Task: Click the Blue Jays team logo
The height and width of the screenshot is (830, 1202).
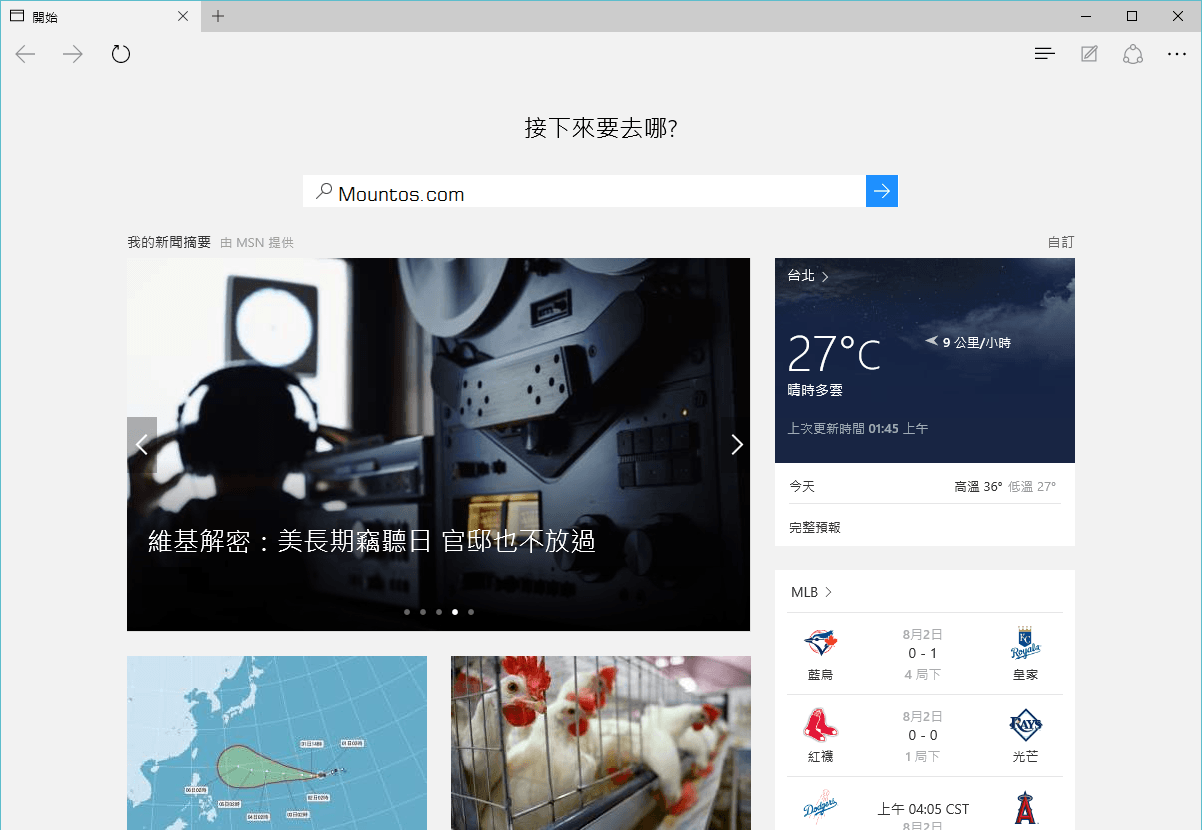Action: pyautogui.click(x=820, y=643)
